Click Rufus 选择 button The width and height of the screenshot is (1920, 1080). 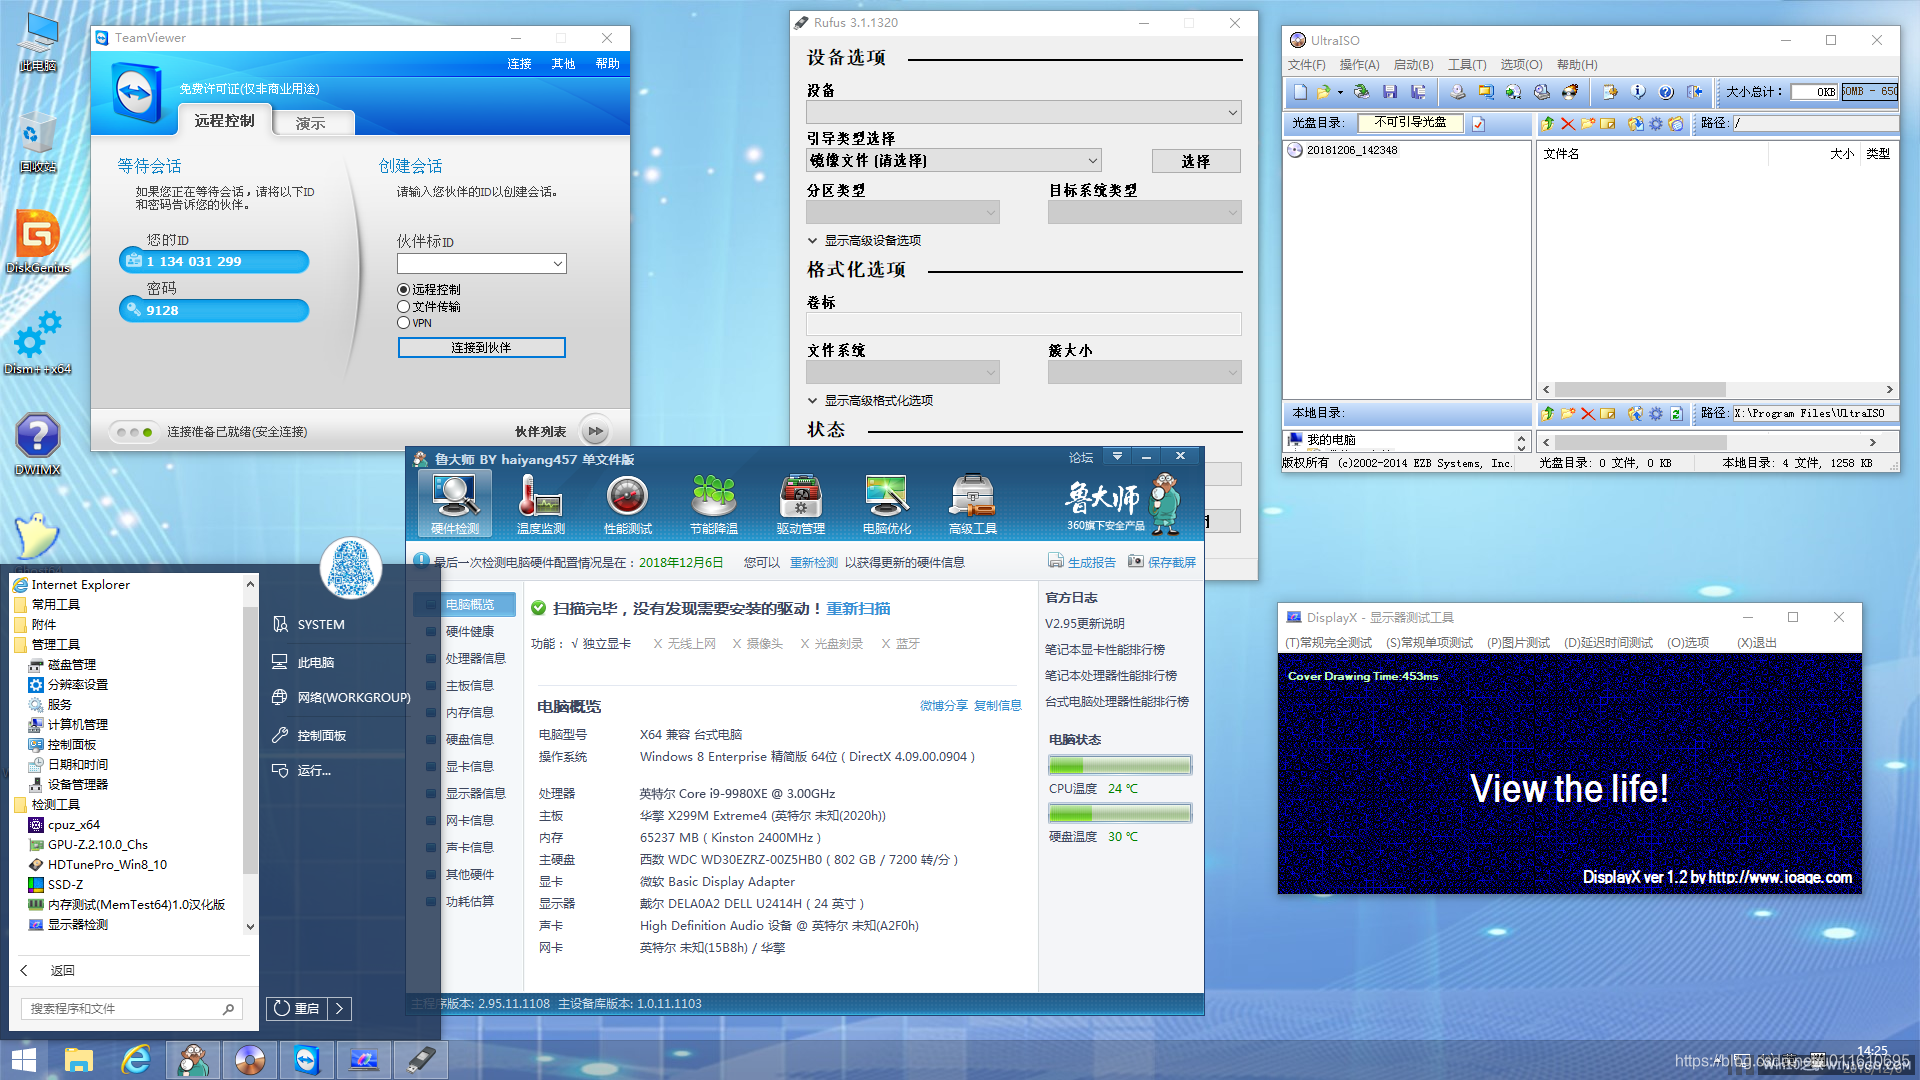[x=1196, y=161]
